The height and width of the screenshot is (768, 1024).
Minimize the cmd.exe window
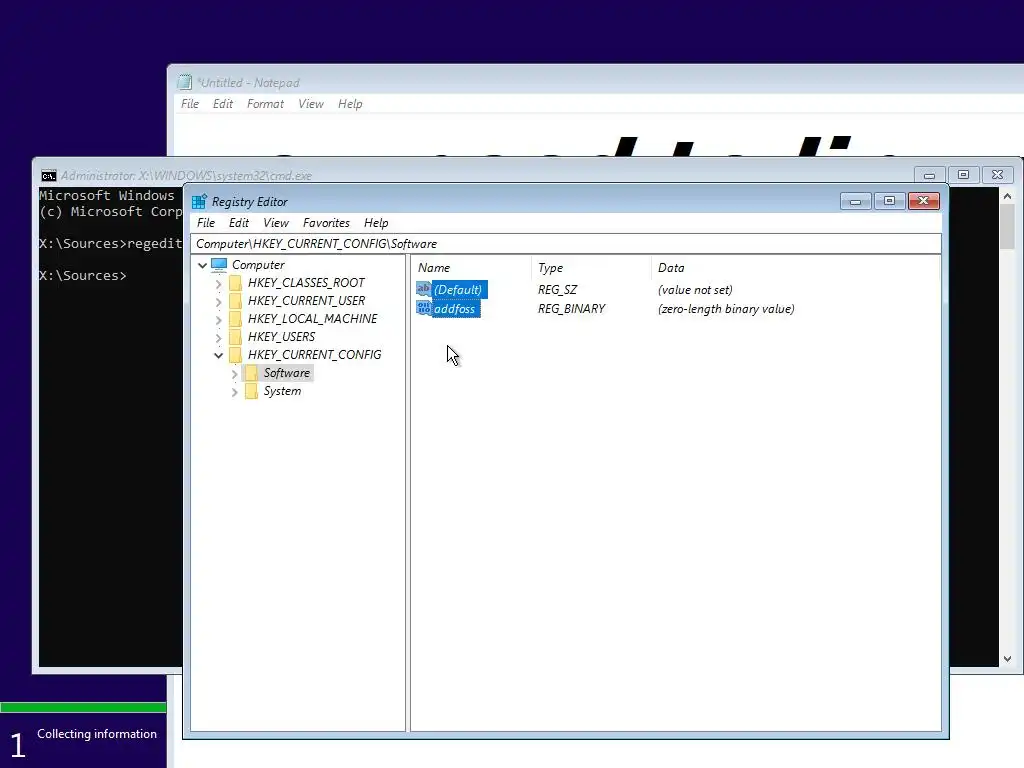(x=929, y=175)
